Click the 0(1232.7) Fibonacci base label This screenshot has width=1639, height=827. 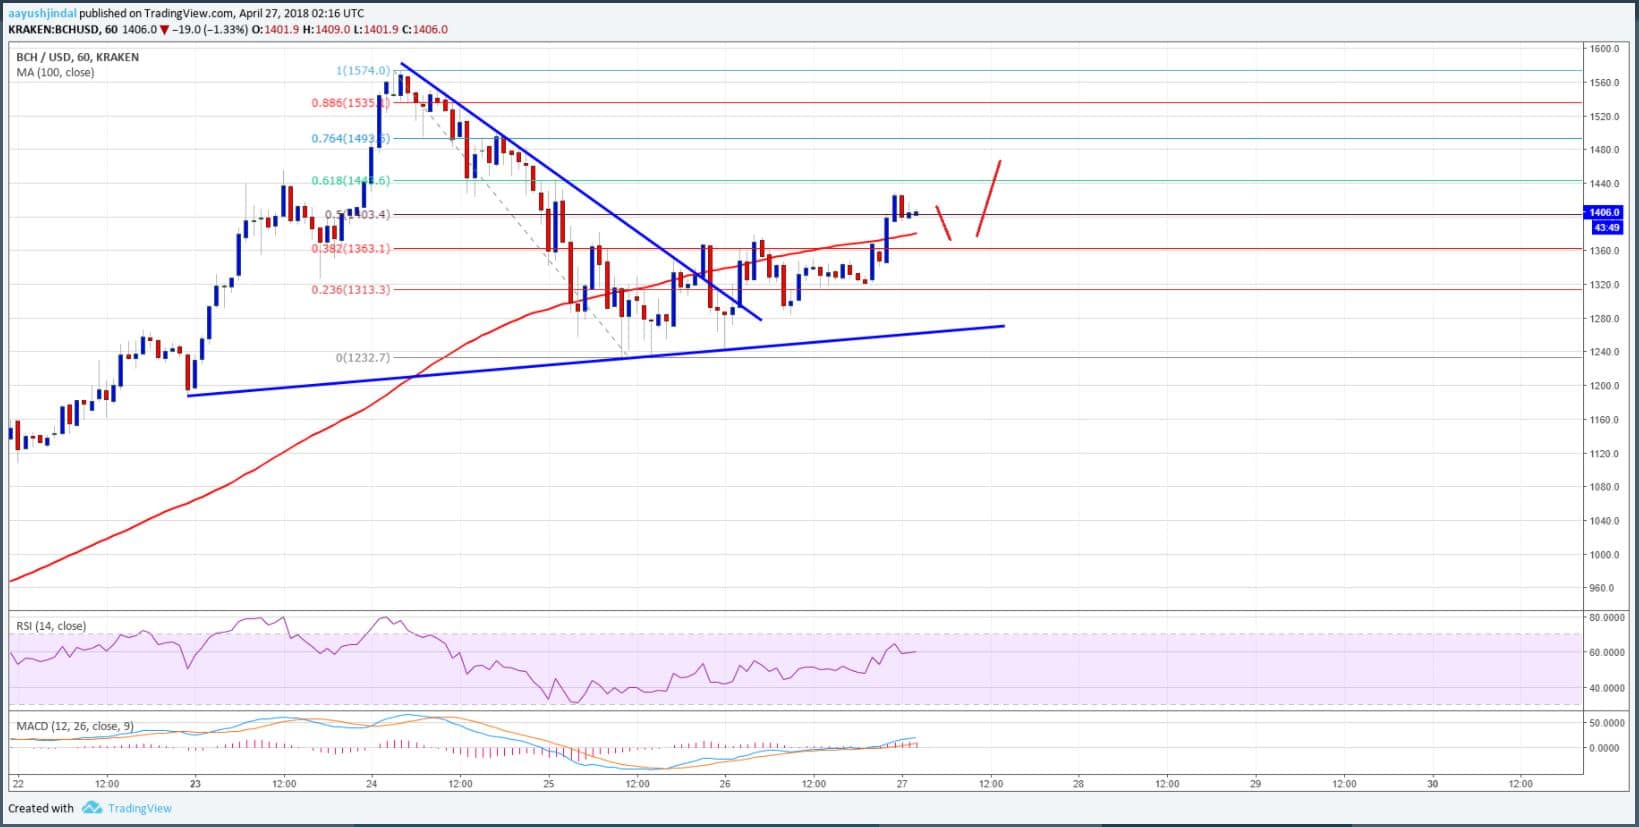362,357
